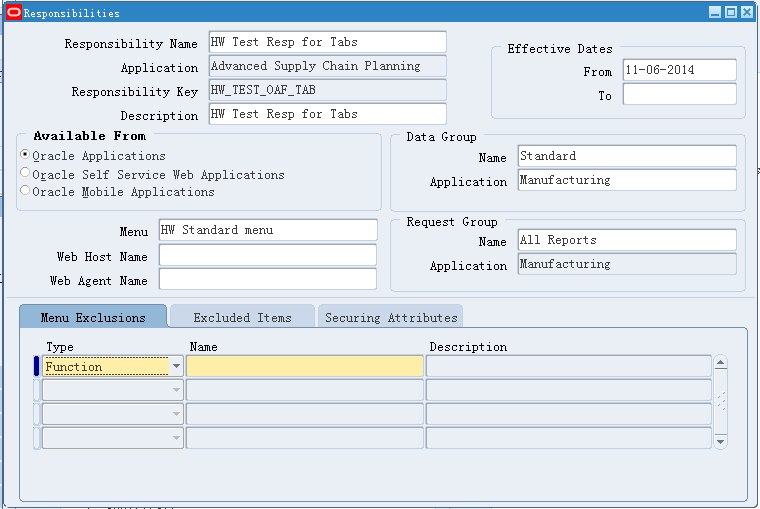
Task: Click the Name cell in fourth exclusion row
Action: click(x=305, y=438)
